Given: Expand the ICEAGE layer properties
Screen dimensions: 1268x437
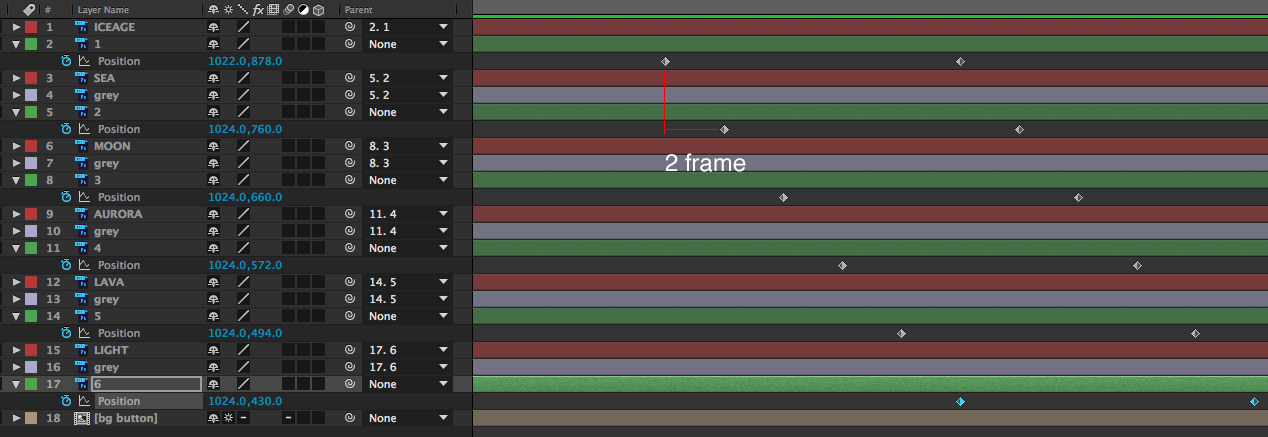Looking at the screenshot, I should pyautogui.click(x=16, y=27).
